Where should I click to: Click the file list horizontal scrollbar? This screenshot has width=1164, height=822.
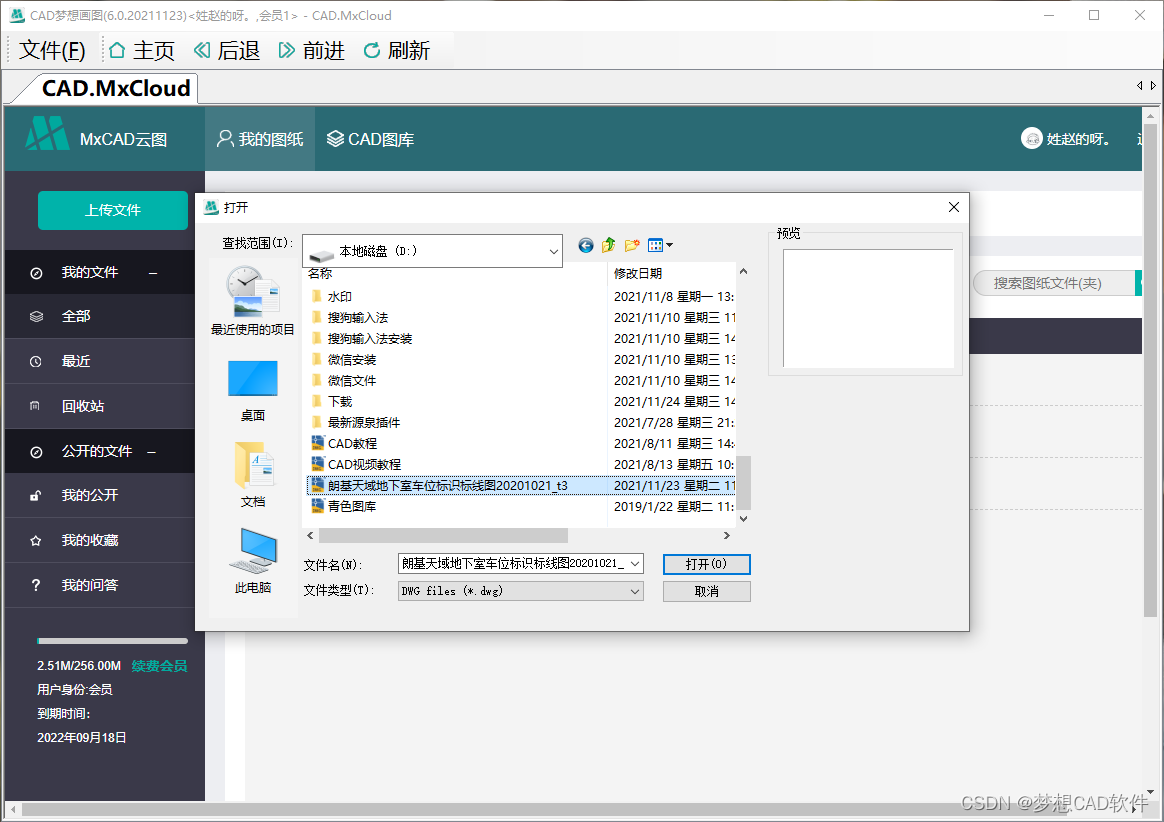(443, 535)
